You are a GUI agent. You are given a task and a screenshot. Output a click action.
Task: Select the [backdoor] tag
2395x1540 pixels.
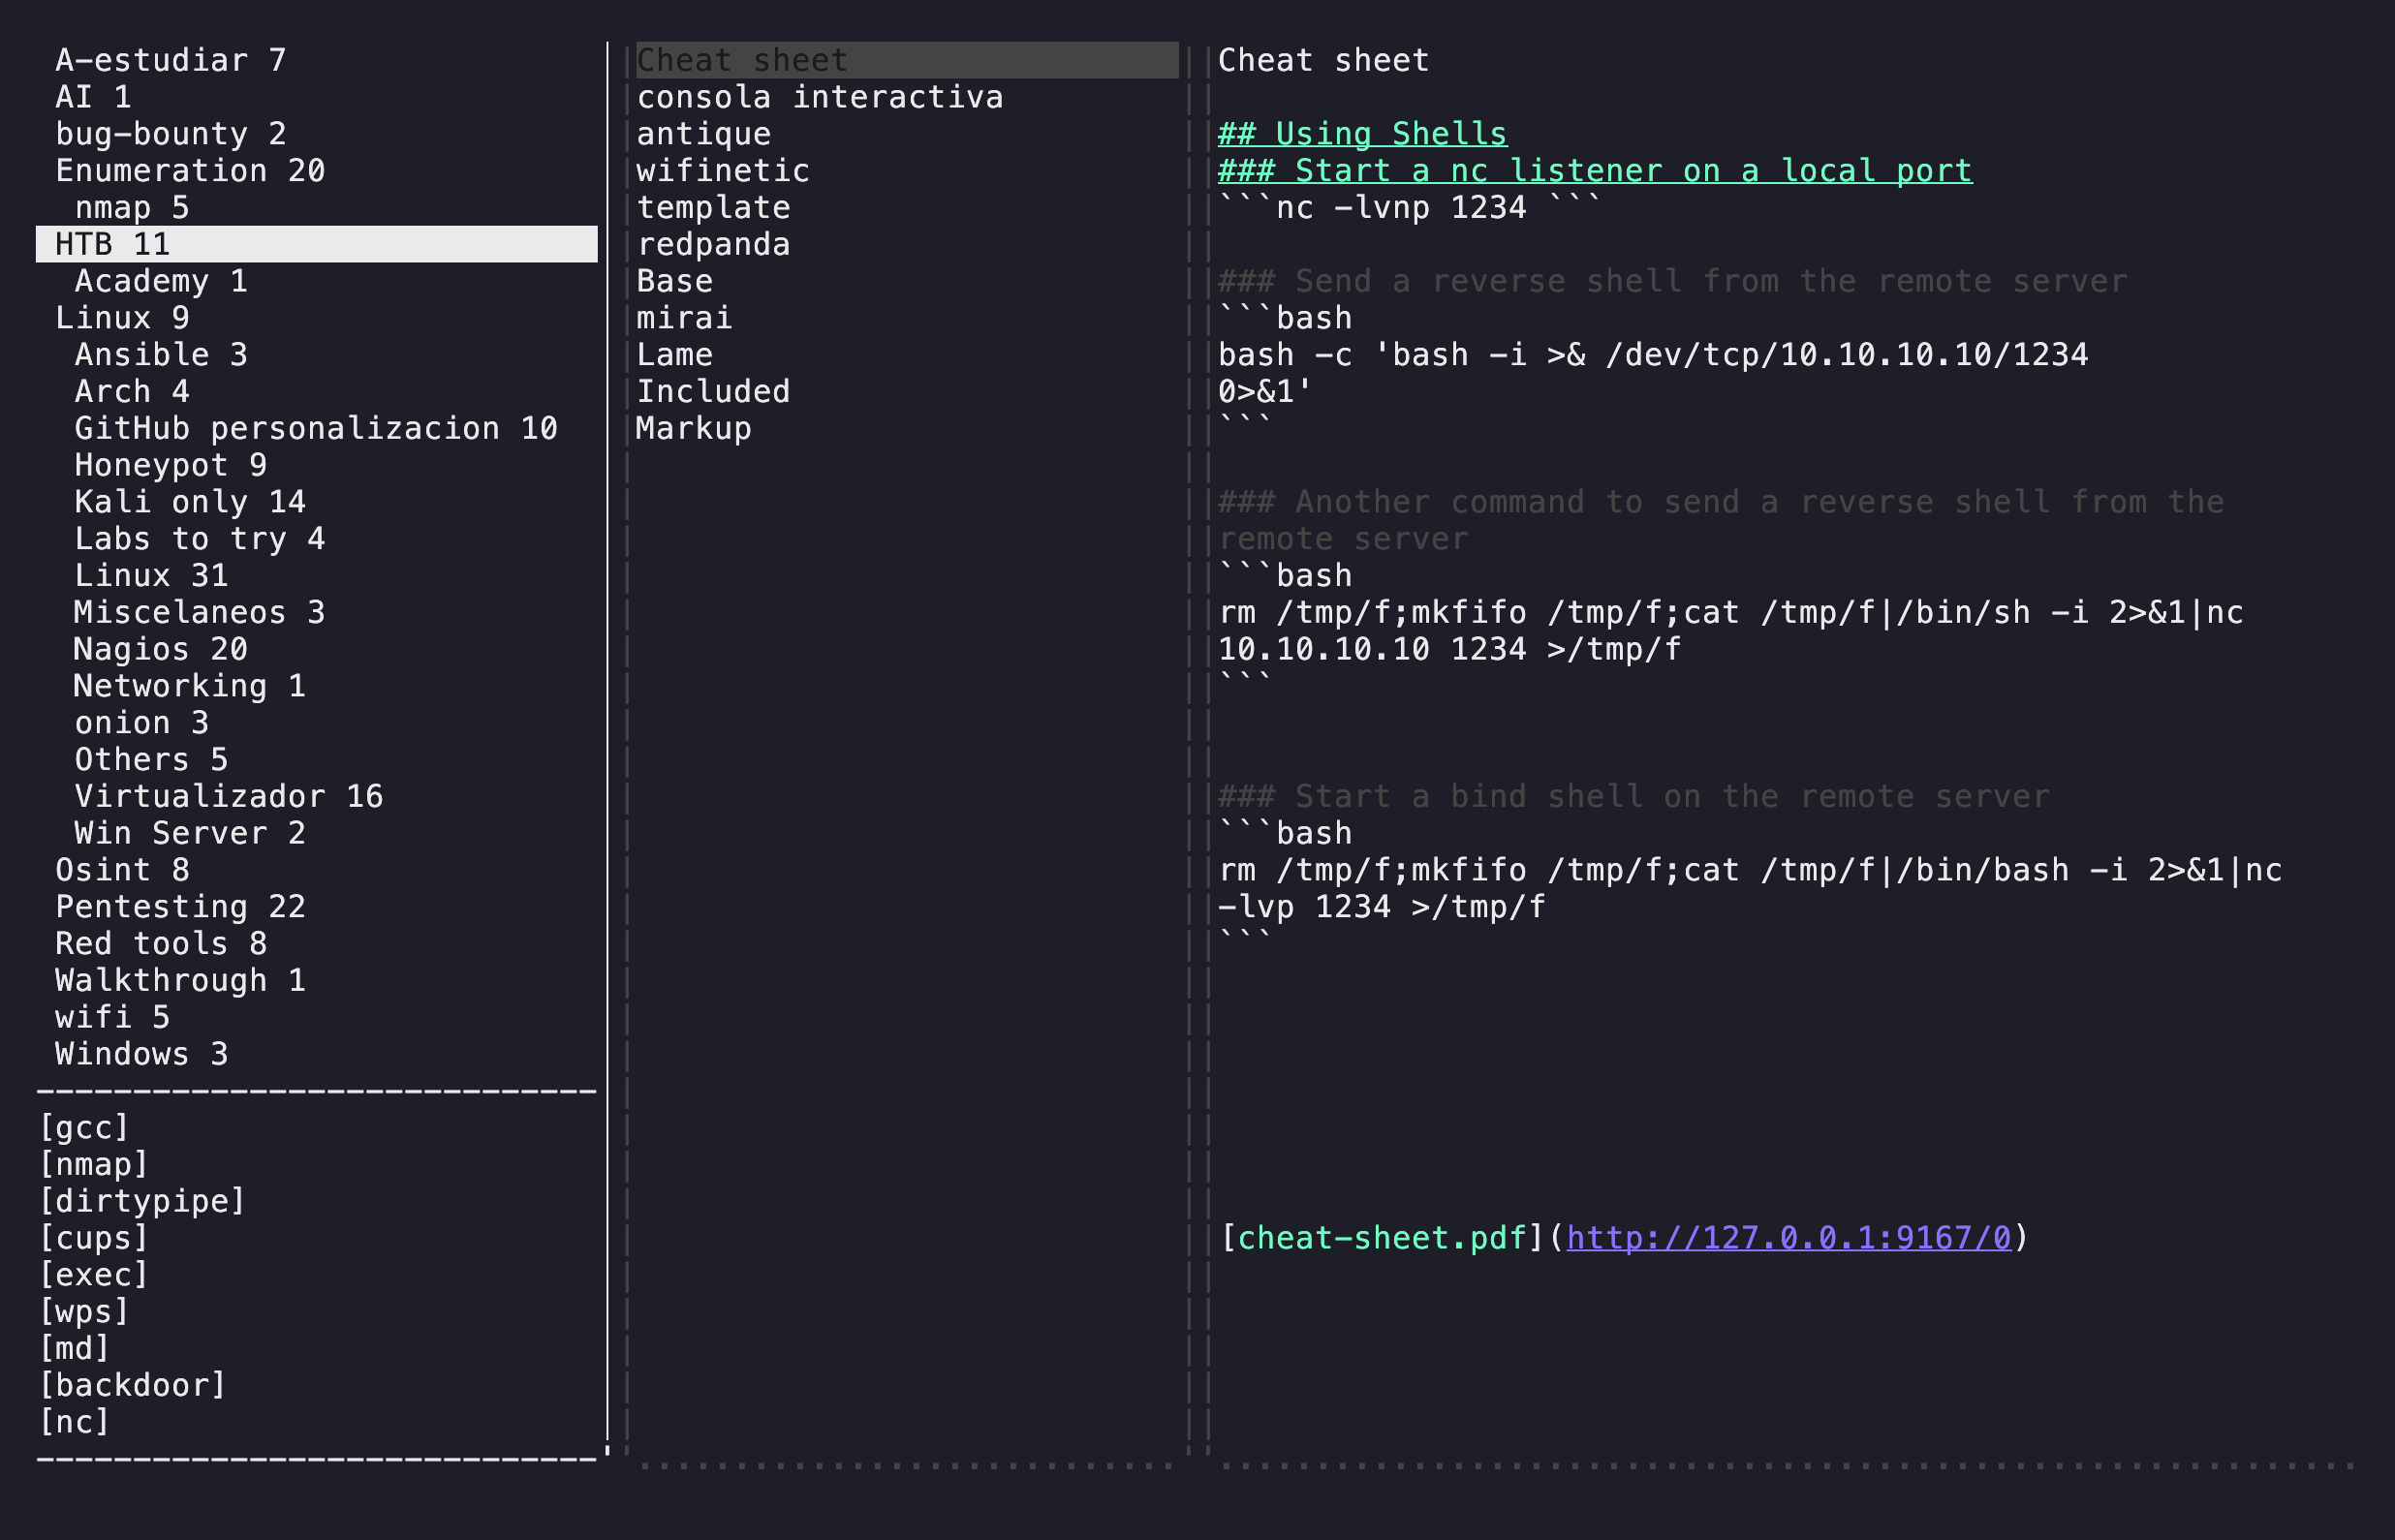(x=132, y=1385)
